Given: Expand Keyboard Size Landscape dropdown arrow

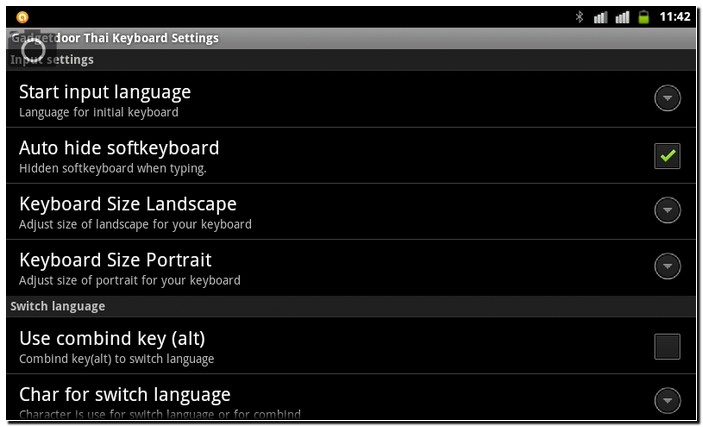Looking at the screenshot, I should [667, 210].
